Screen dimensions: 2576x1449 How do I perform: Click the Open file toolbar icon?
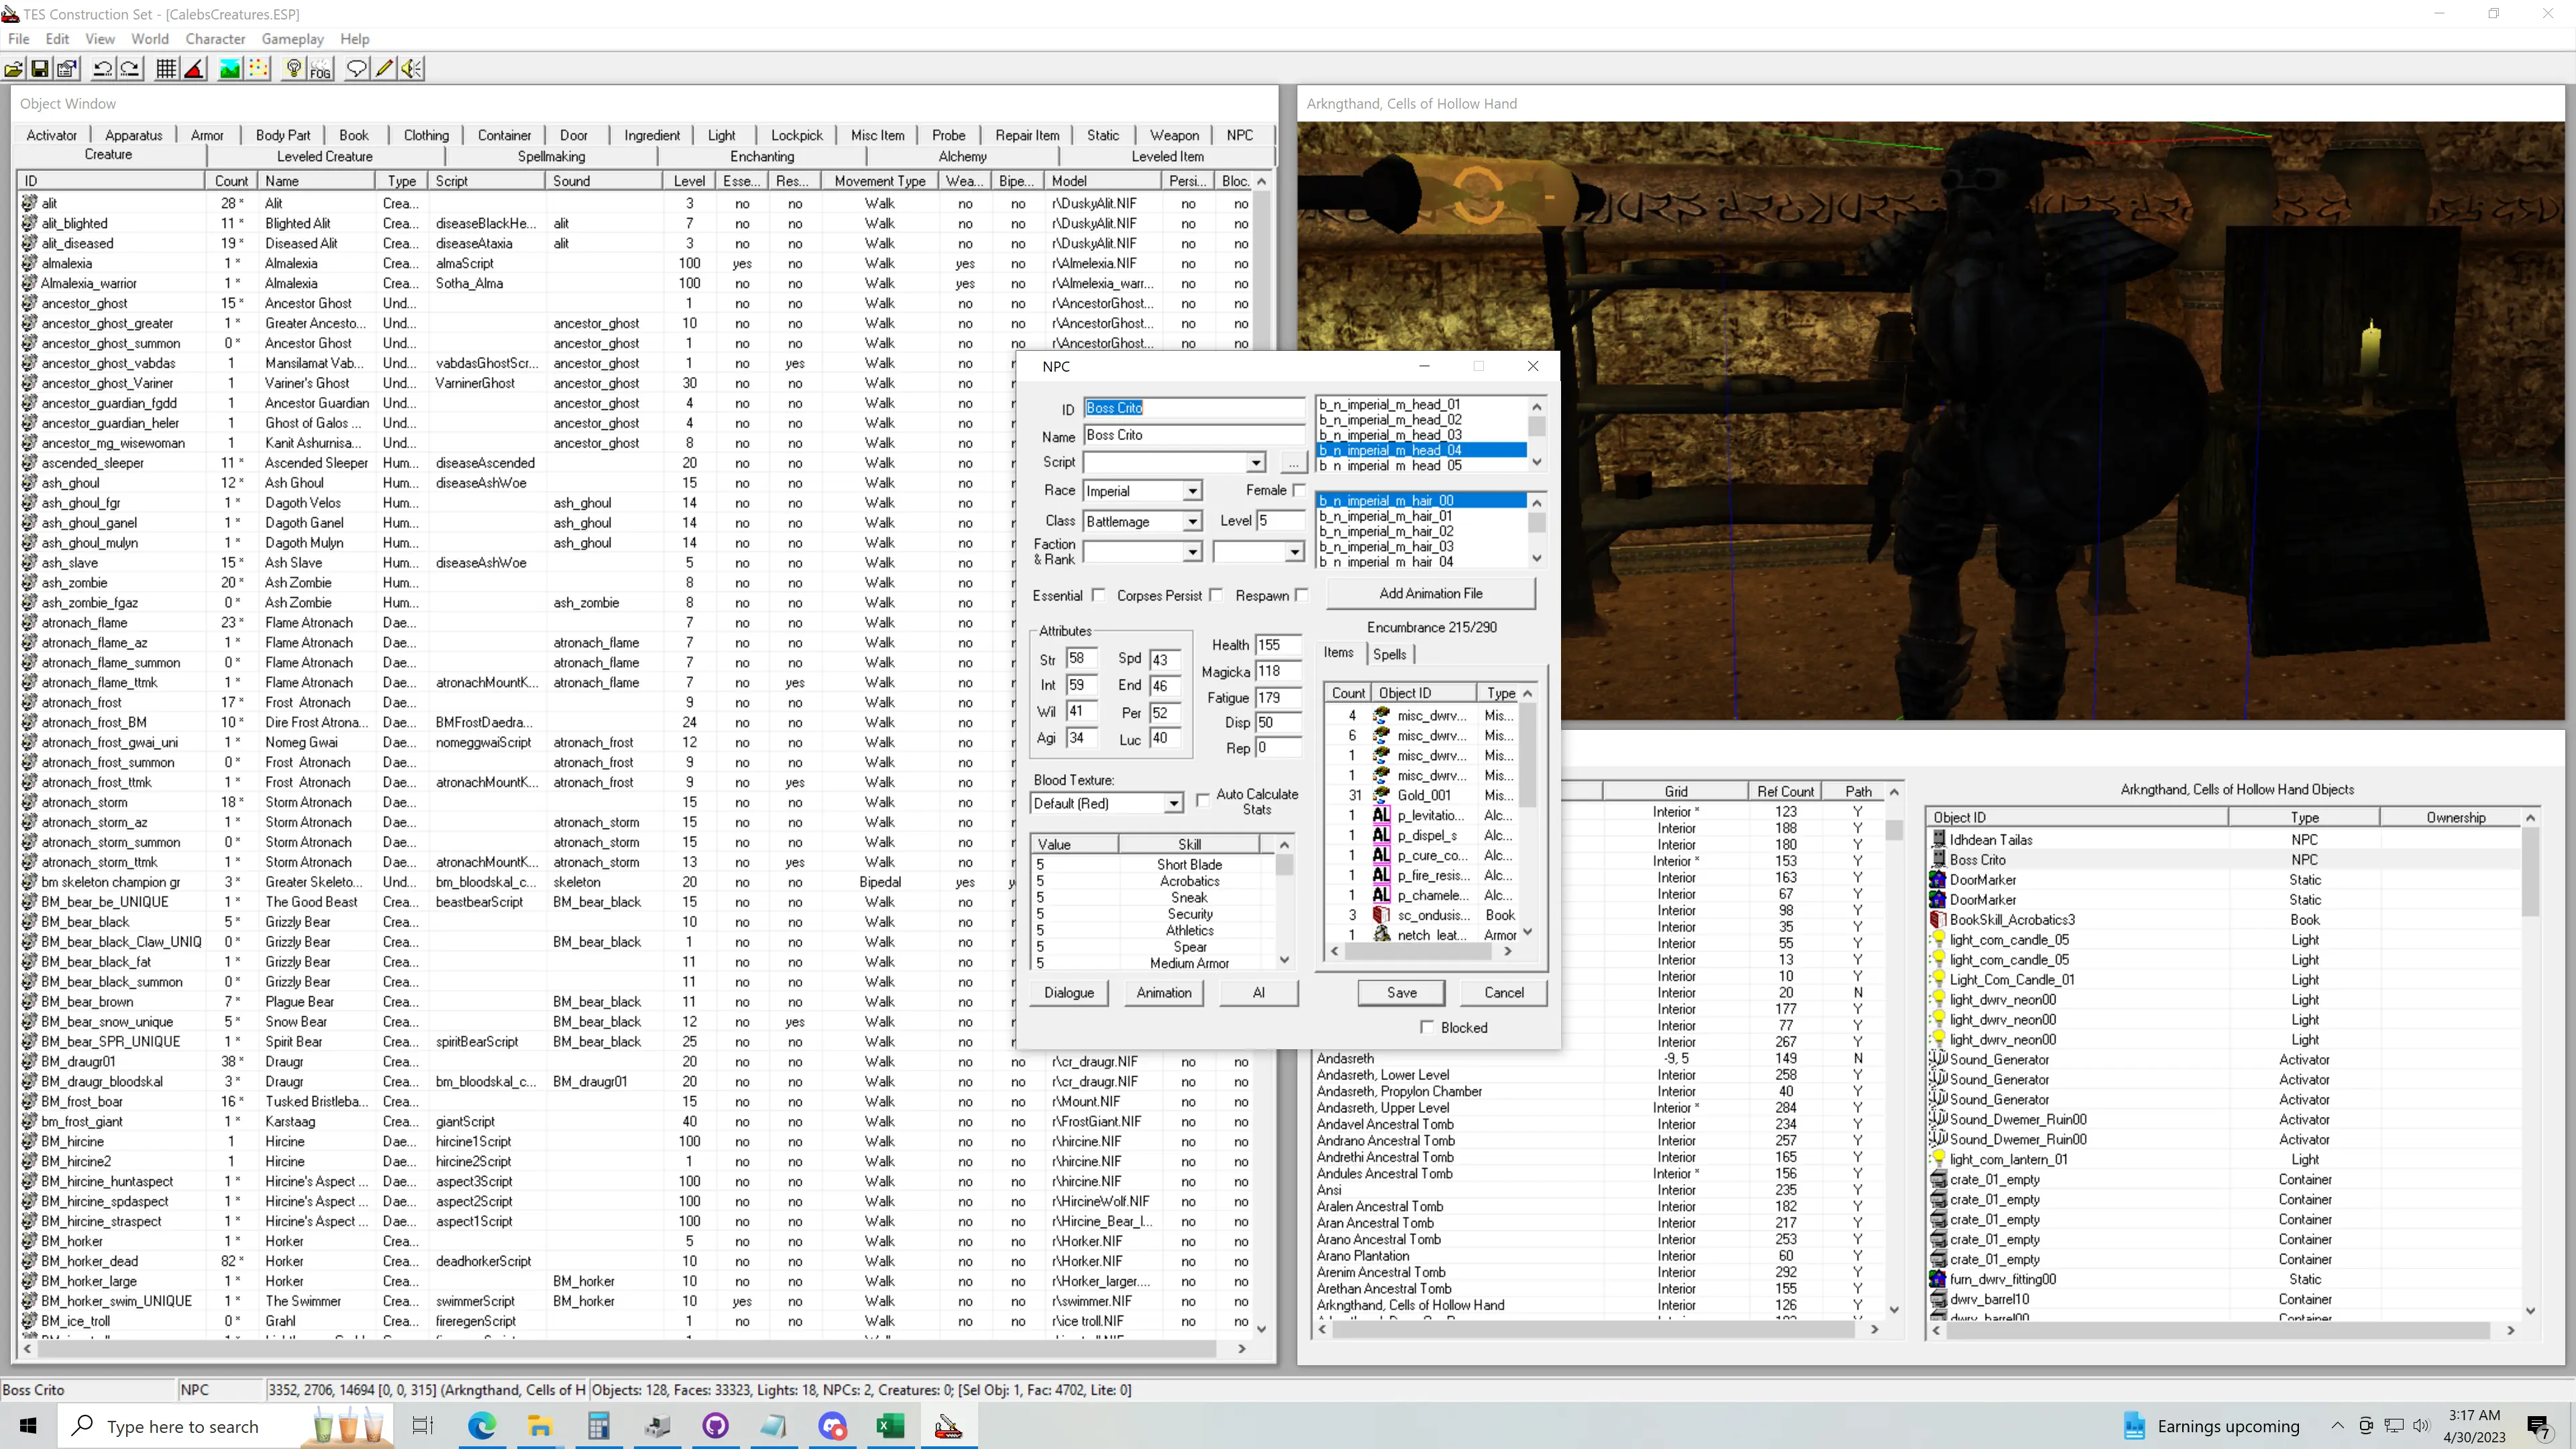click(x=14, y=69)
